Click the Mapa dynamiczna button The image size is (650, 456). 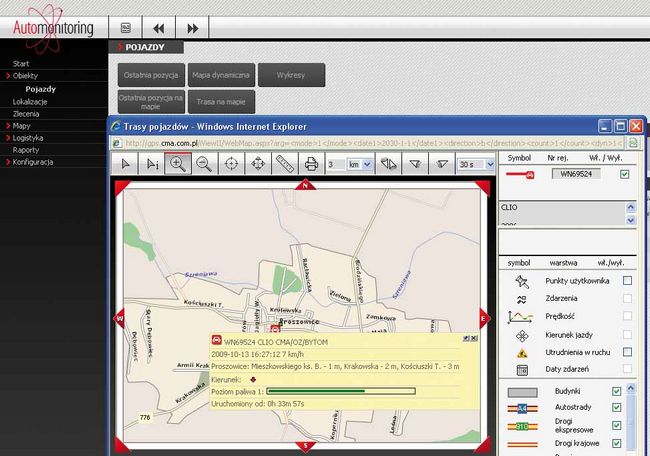(x=219, y=75)
